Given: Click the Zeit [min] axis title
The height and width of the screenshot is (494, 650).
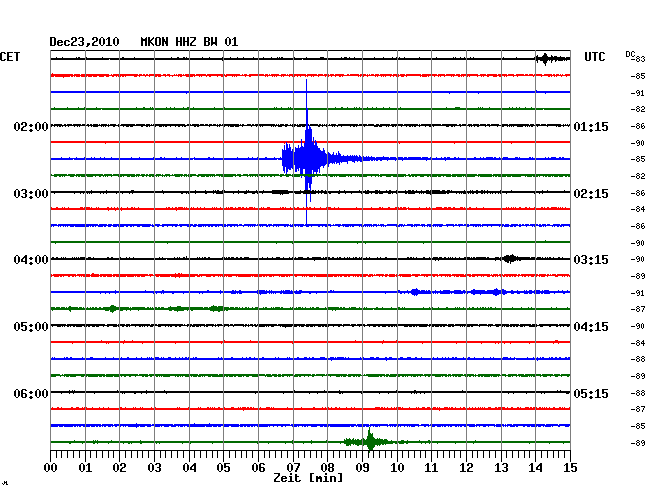Looking at the screenshot, I should 308,478.
